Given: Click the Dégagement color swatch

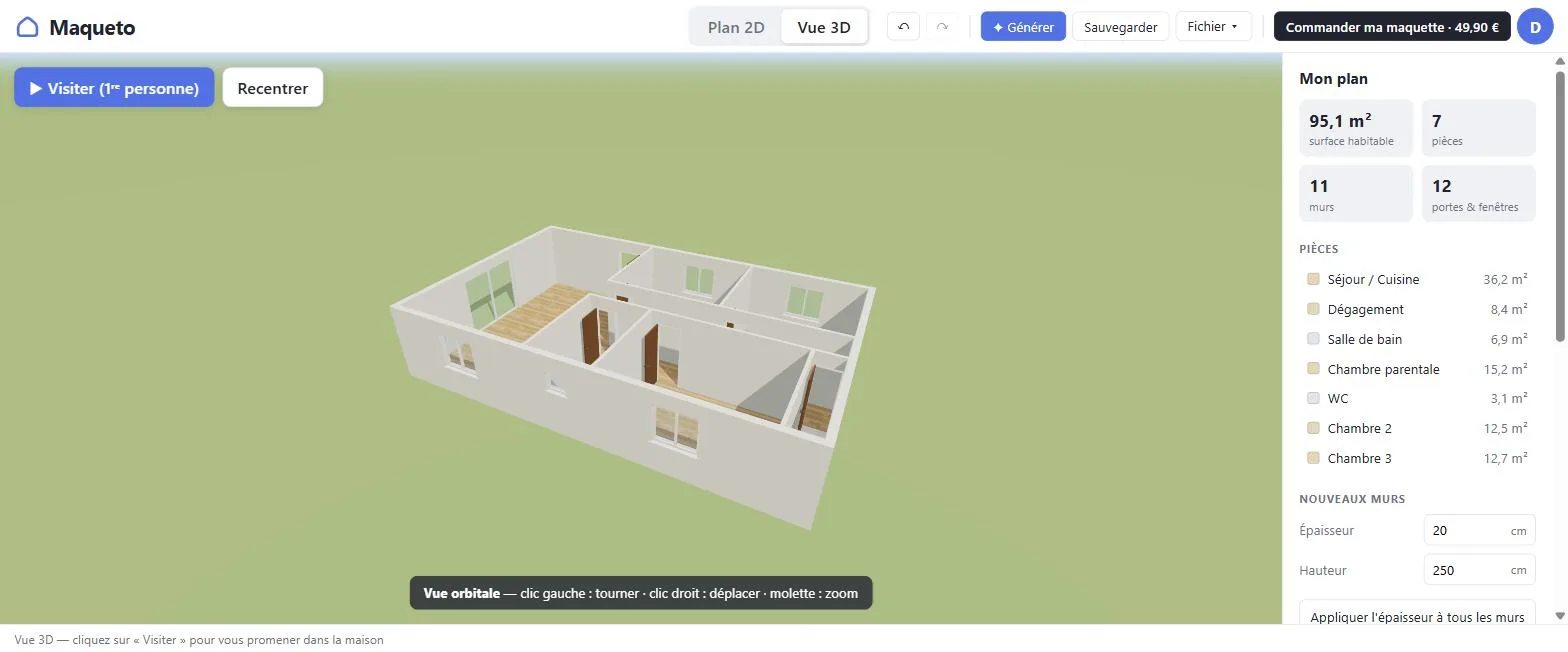Looking at the screenshot, I should (1313, 309).
